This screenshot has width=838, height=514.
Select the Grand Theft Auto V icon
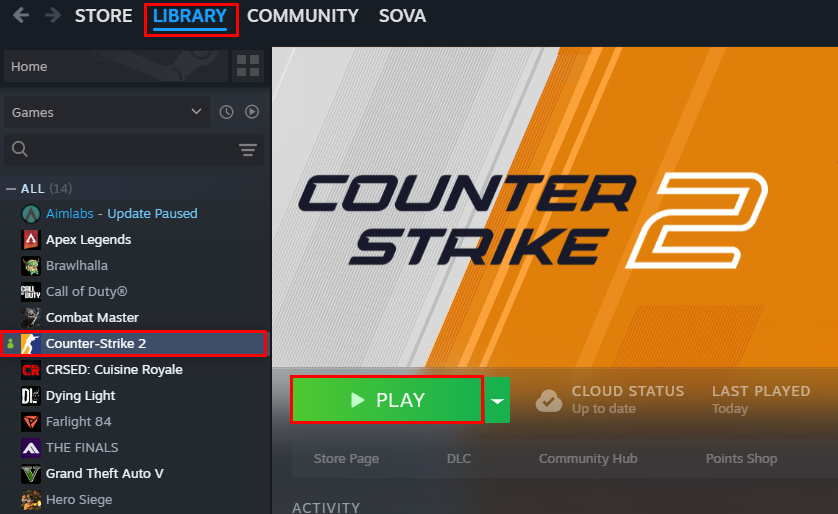[30, 474]
